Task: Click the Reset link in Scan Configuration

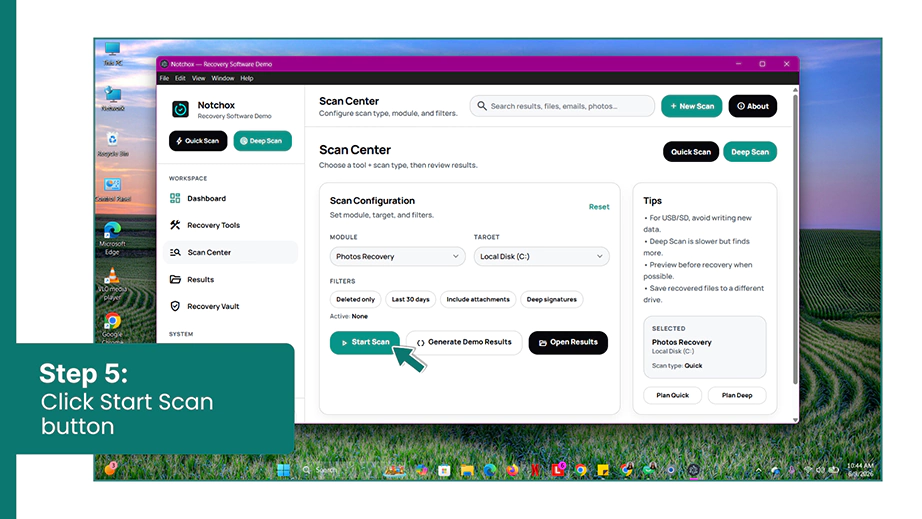Action: (599, 207)
